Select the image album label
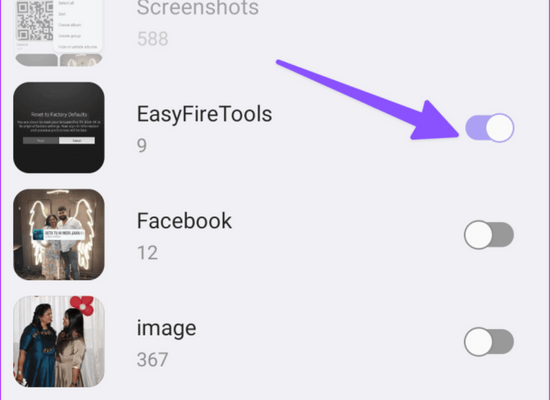Screen dimensions: 550x400 coord(166,328)
